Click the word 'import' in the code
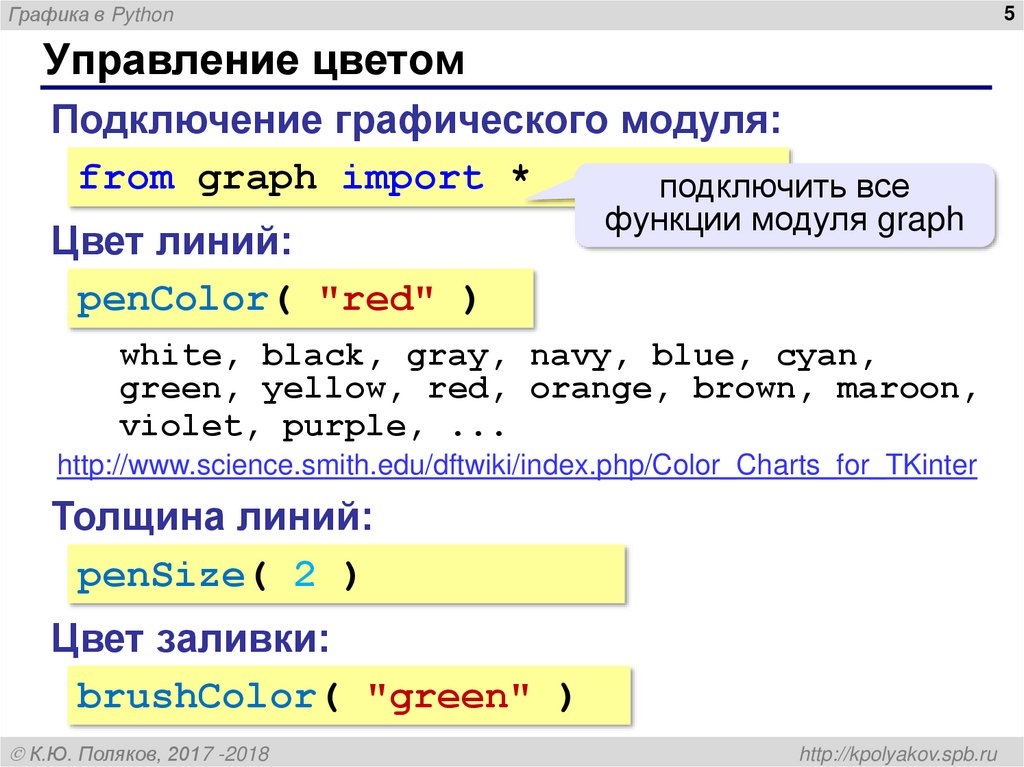This screenshot has height=767, width=1024. click(412, 177)
